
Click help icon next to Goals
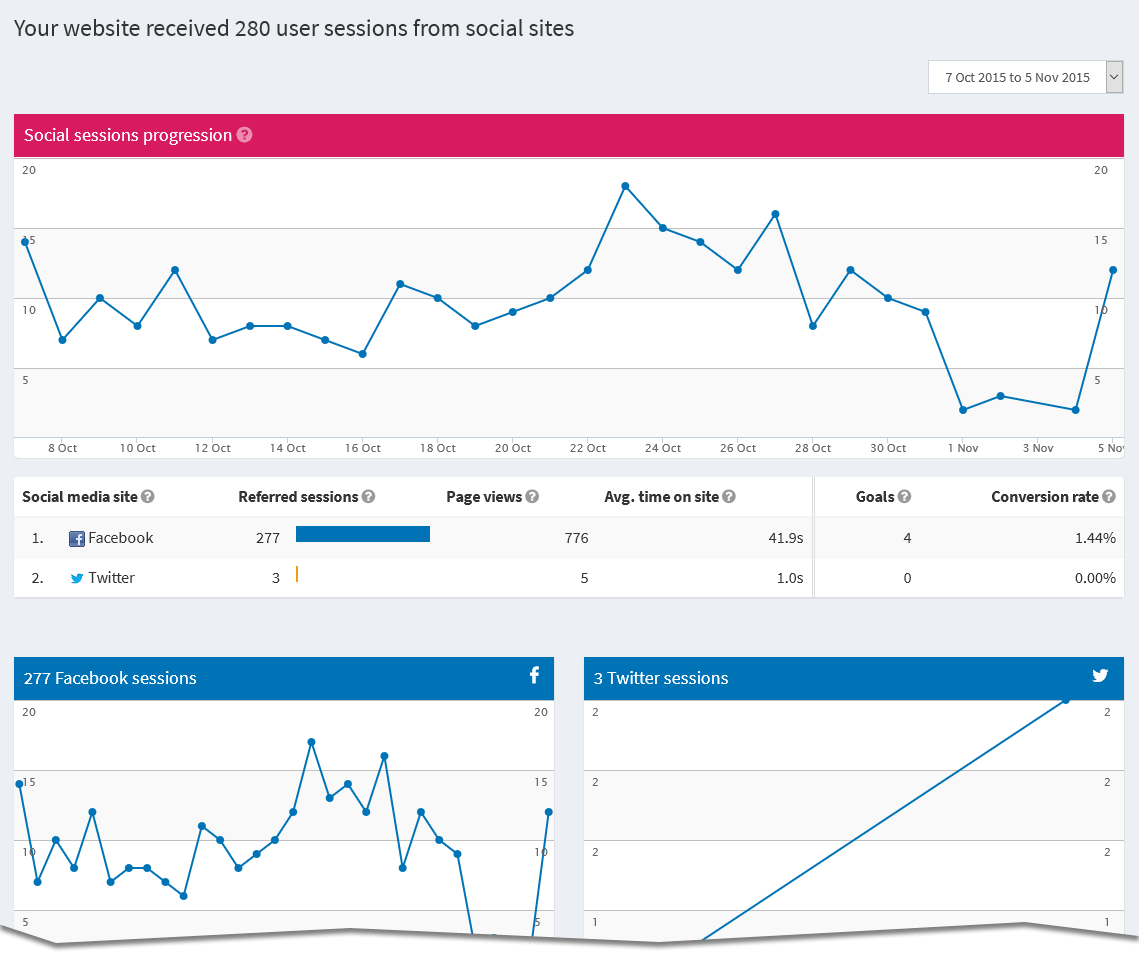pos(904,497)
